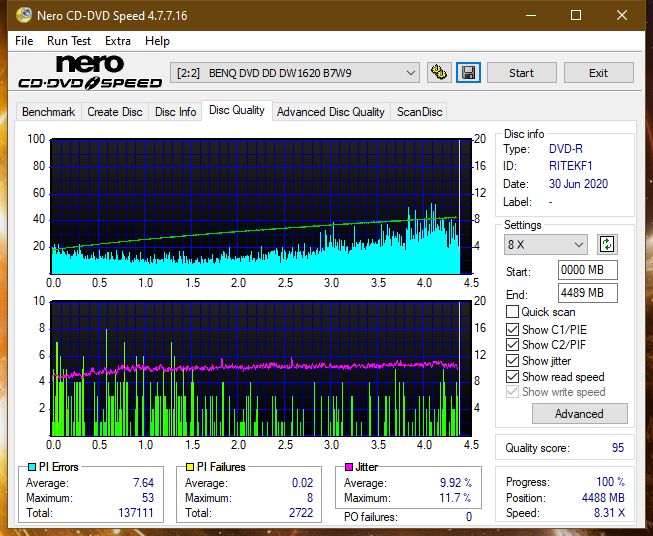Screen dimensions: 653x536
Task: Expand the 8 X speed dropdown
Action: pos(546,244)
